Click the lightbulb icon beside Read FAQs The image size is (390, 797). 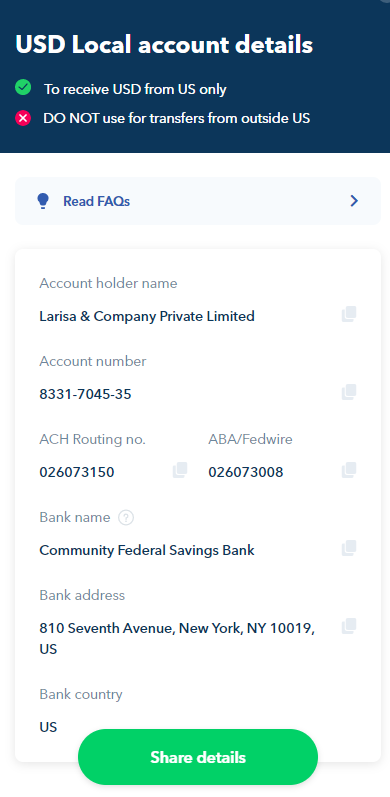(43, 201)
